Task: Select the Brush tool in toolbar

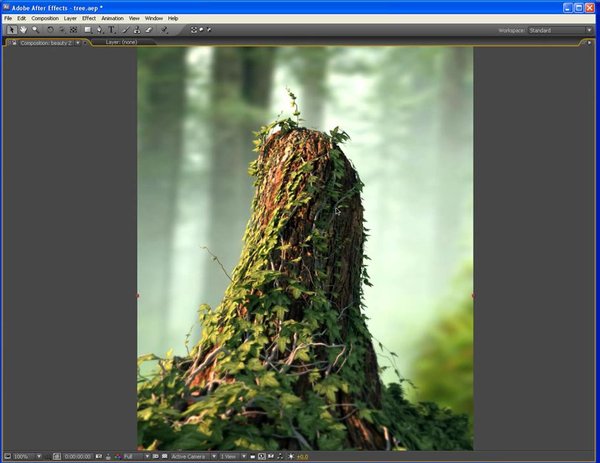Action: click(x=124, y=30)
